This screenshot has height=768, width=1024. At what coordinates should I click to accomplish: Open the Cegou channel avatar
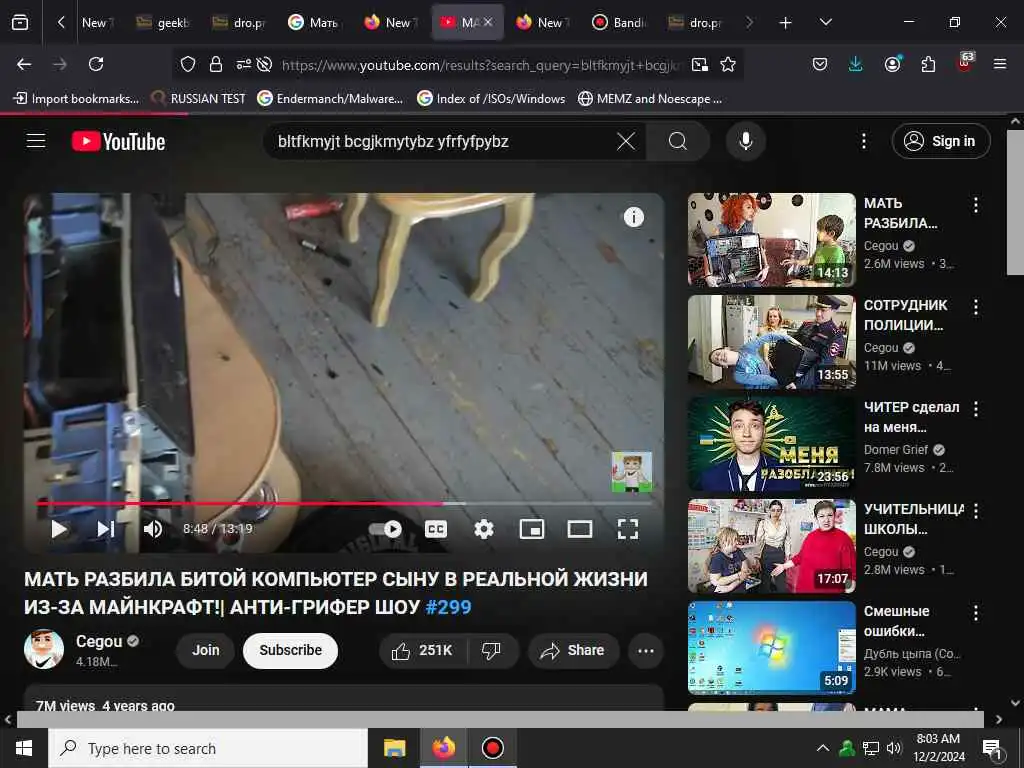click(44, 649)
